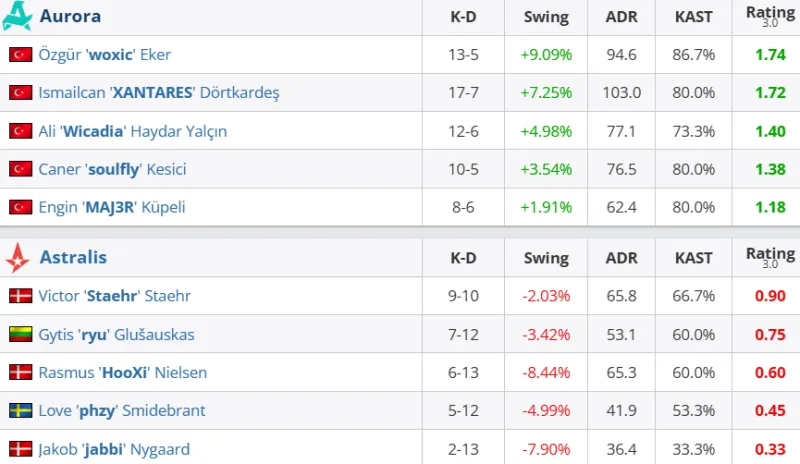Click the Lithuanian flag beside ryu
This screenshot has width=800, height=464.
(x=20, y=334)
